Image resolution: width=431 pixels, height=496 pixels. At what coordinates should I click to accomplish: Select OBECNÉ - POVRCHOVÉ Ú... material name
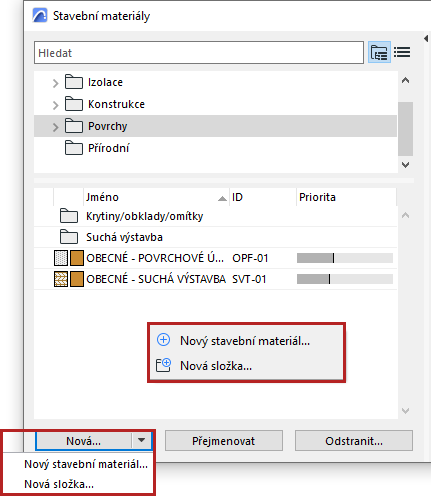155,258
